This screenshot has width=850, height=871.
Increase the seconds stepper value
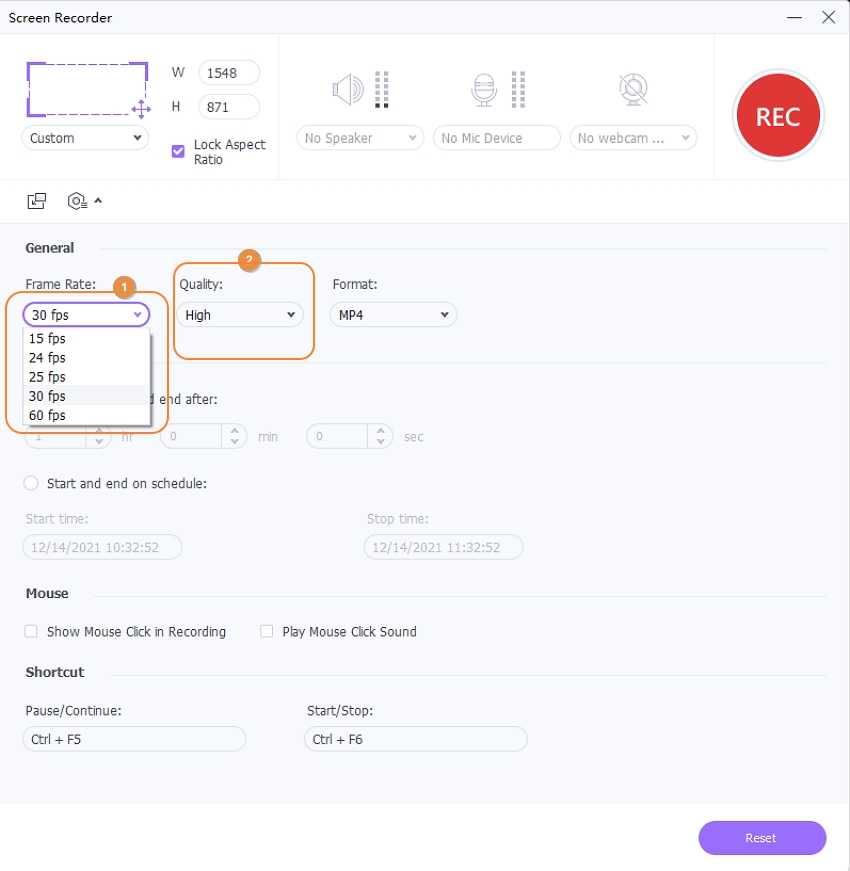click(x=381, y=431)
